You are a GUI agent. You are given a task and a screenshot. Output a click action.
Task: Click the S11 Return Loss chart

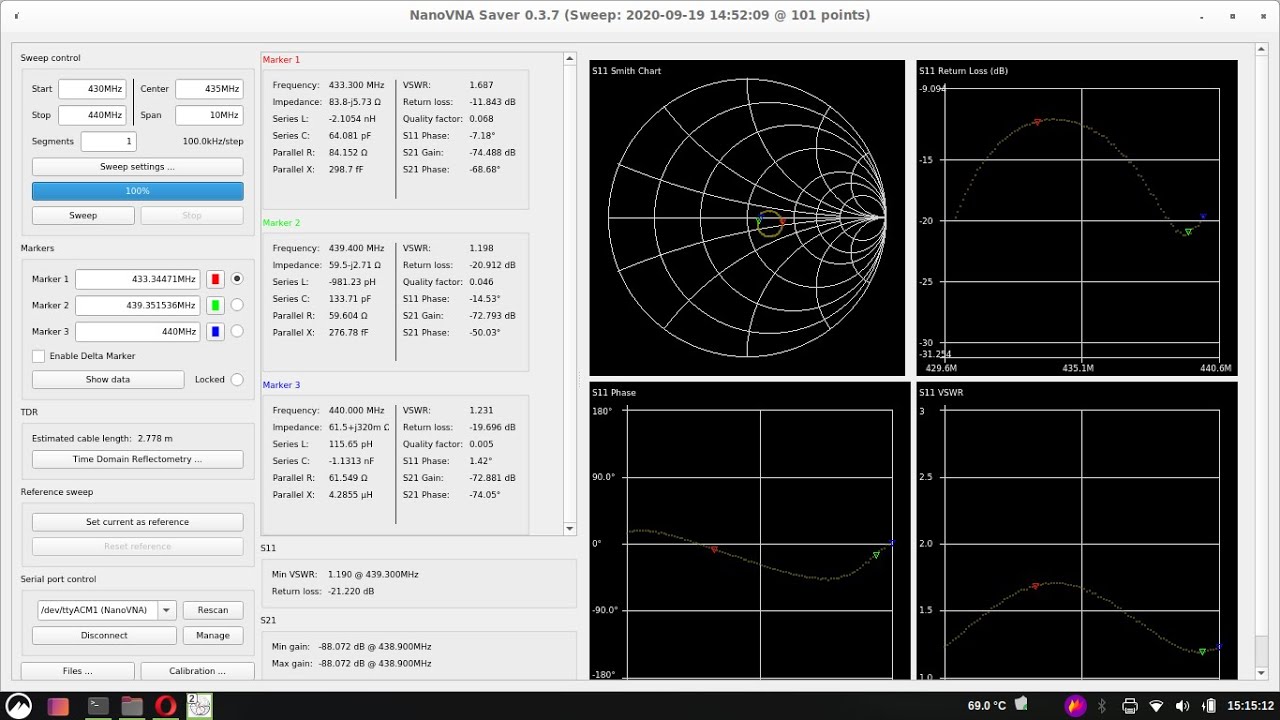[x=1077, y=218]
